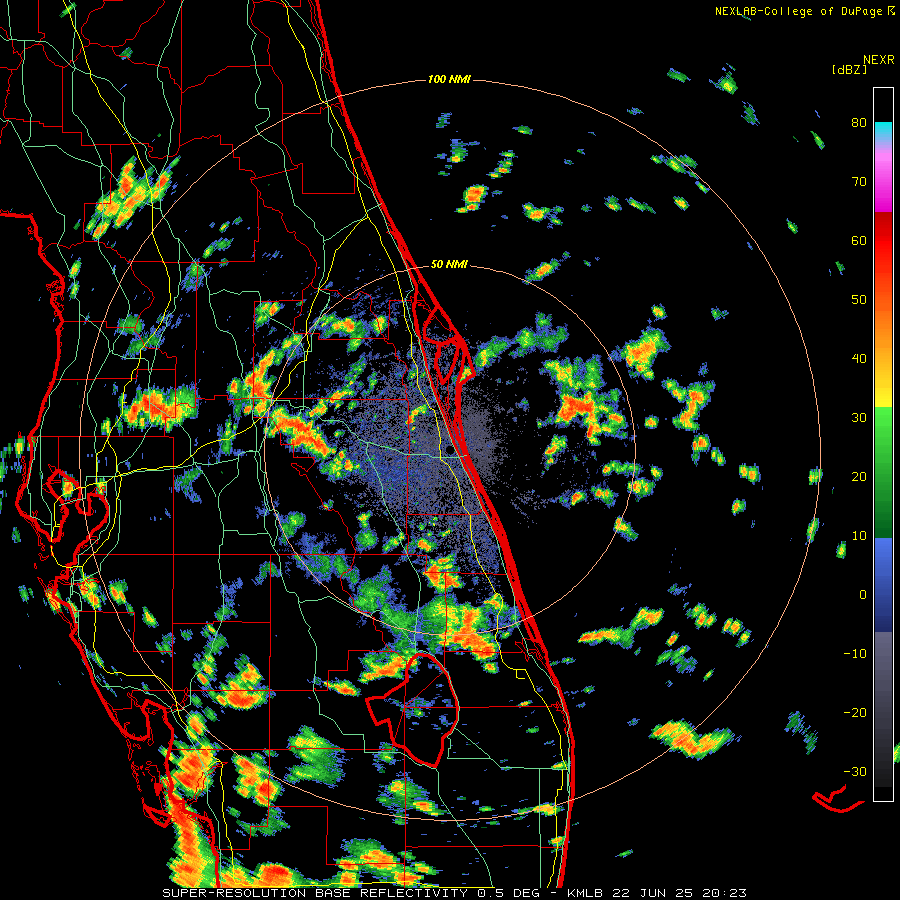Click the 60 value on the dBZ scale

pos(859,241)
